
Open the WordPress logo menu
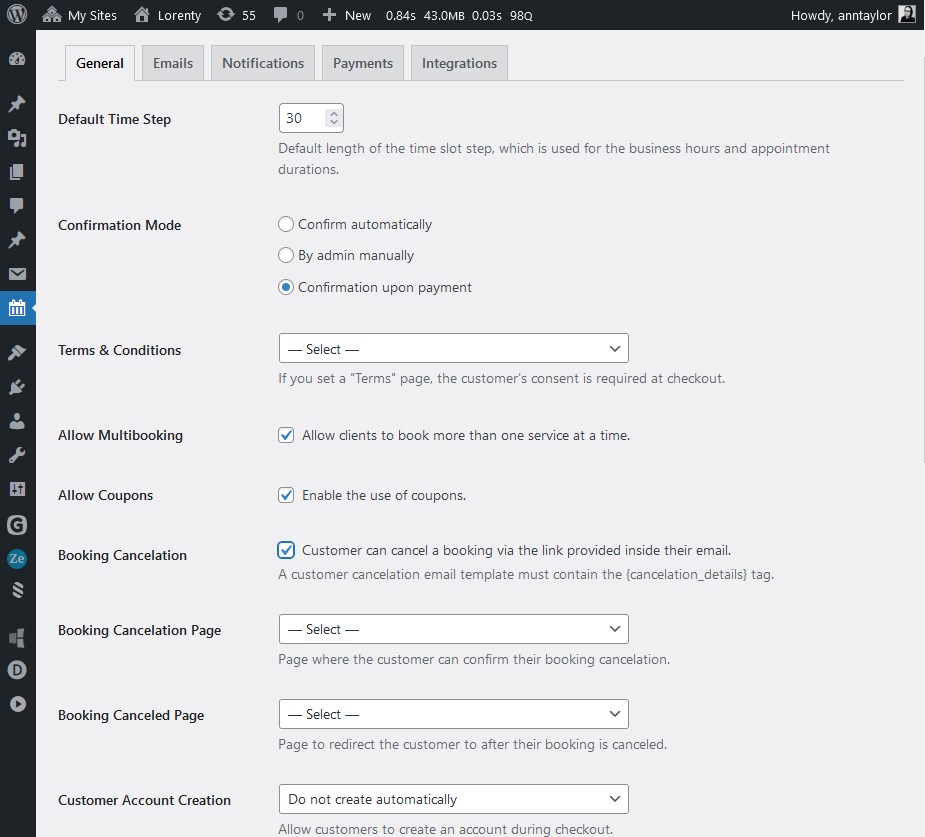tap(17, 14)
